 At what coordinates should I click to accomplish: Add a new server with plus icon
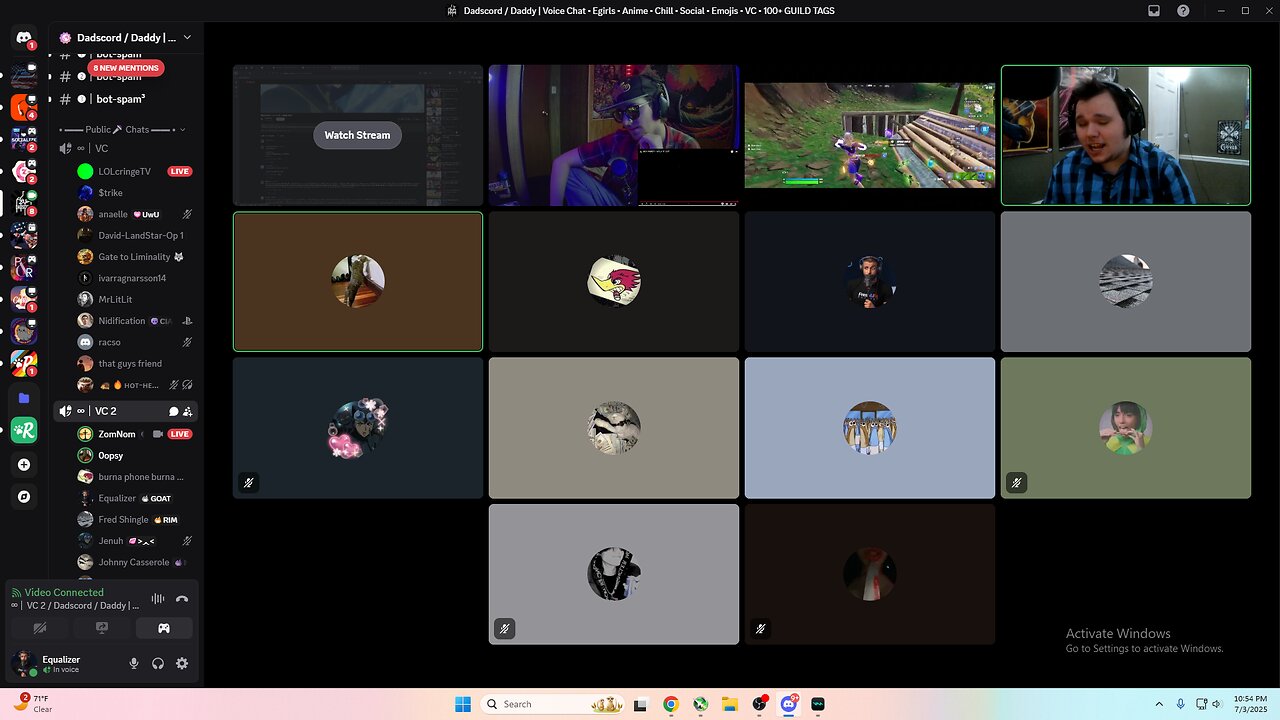[24, 464]
